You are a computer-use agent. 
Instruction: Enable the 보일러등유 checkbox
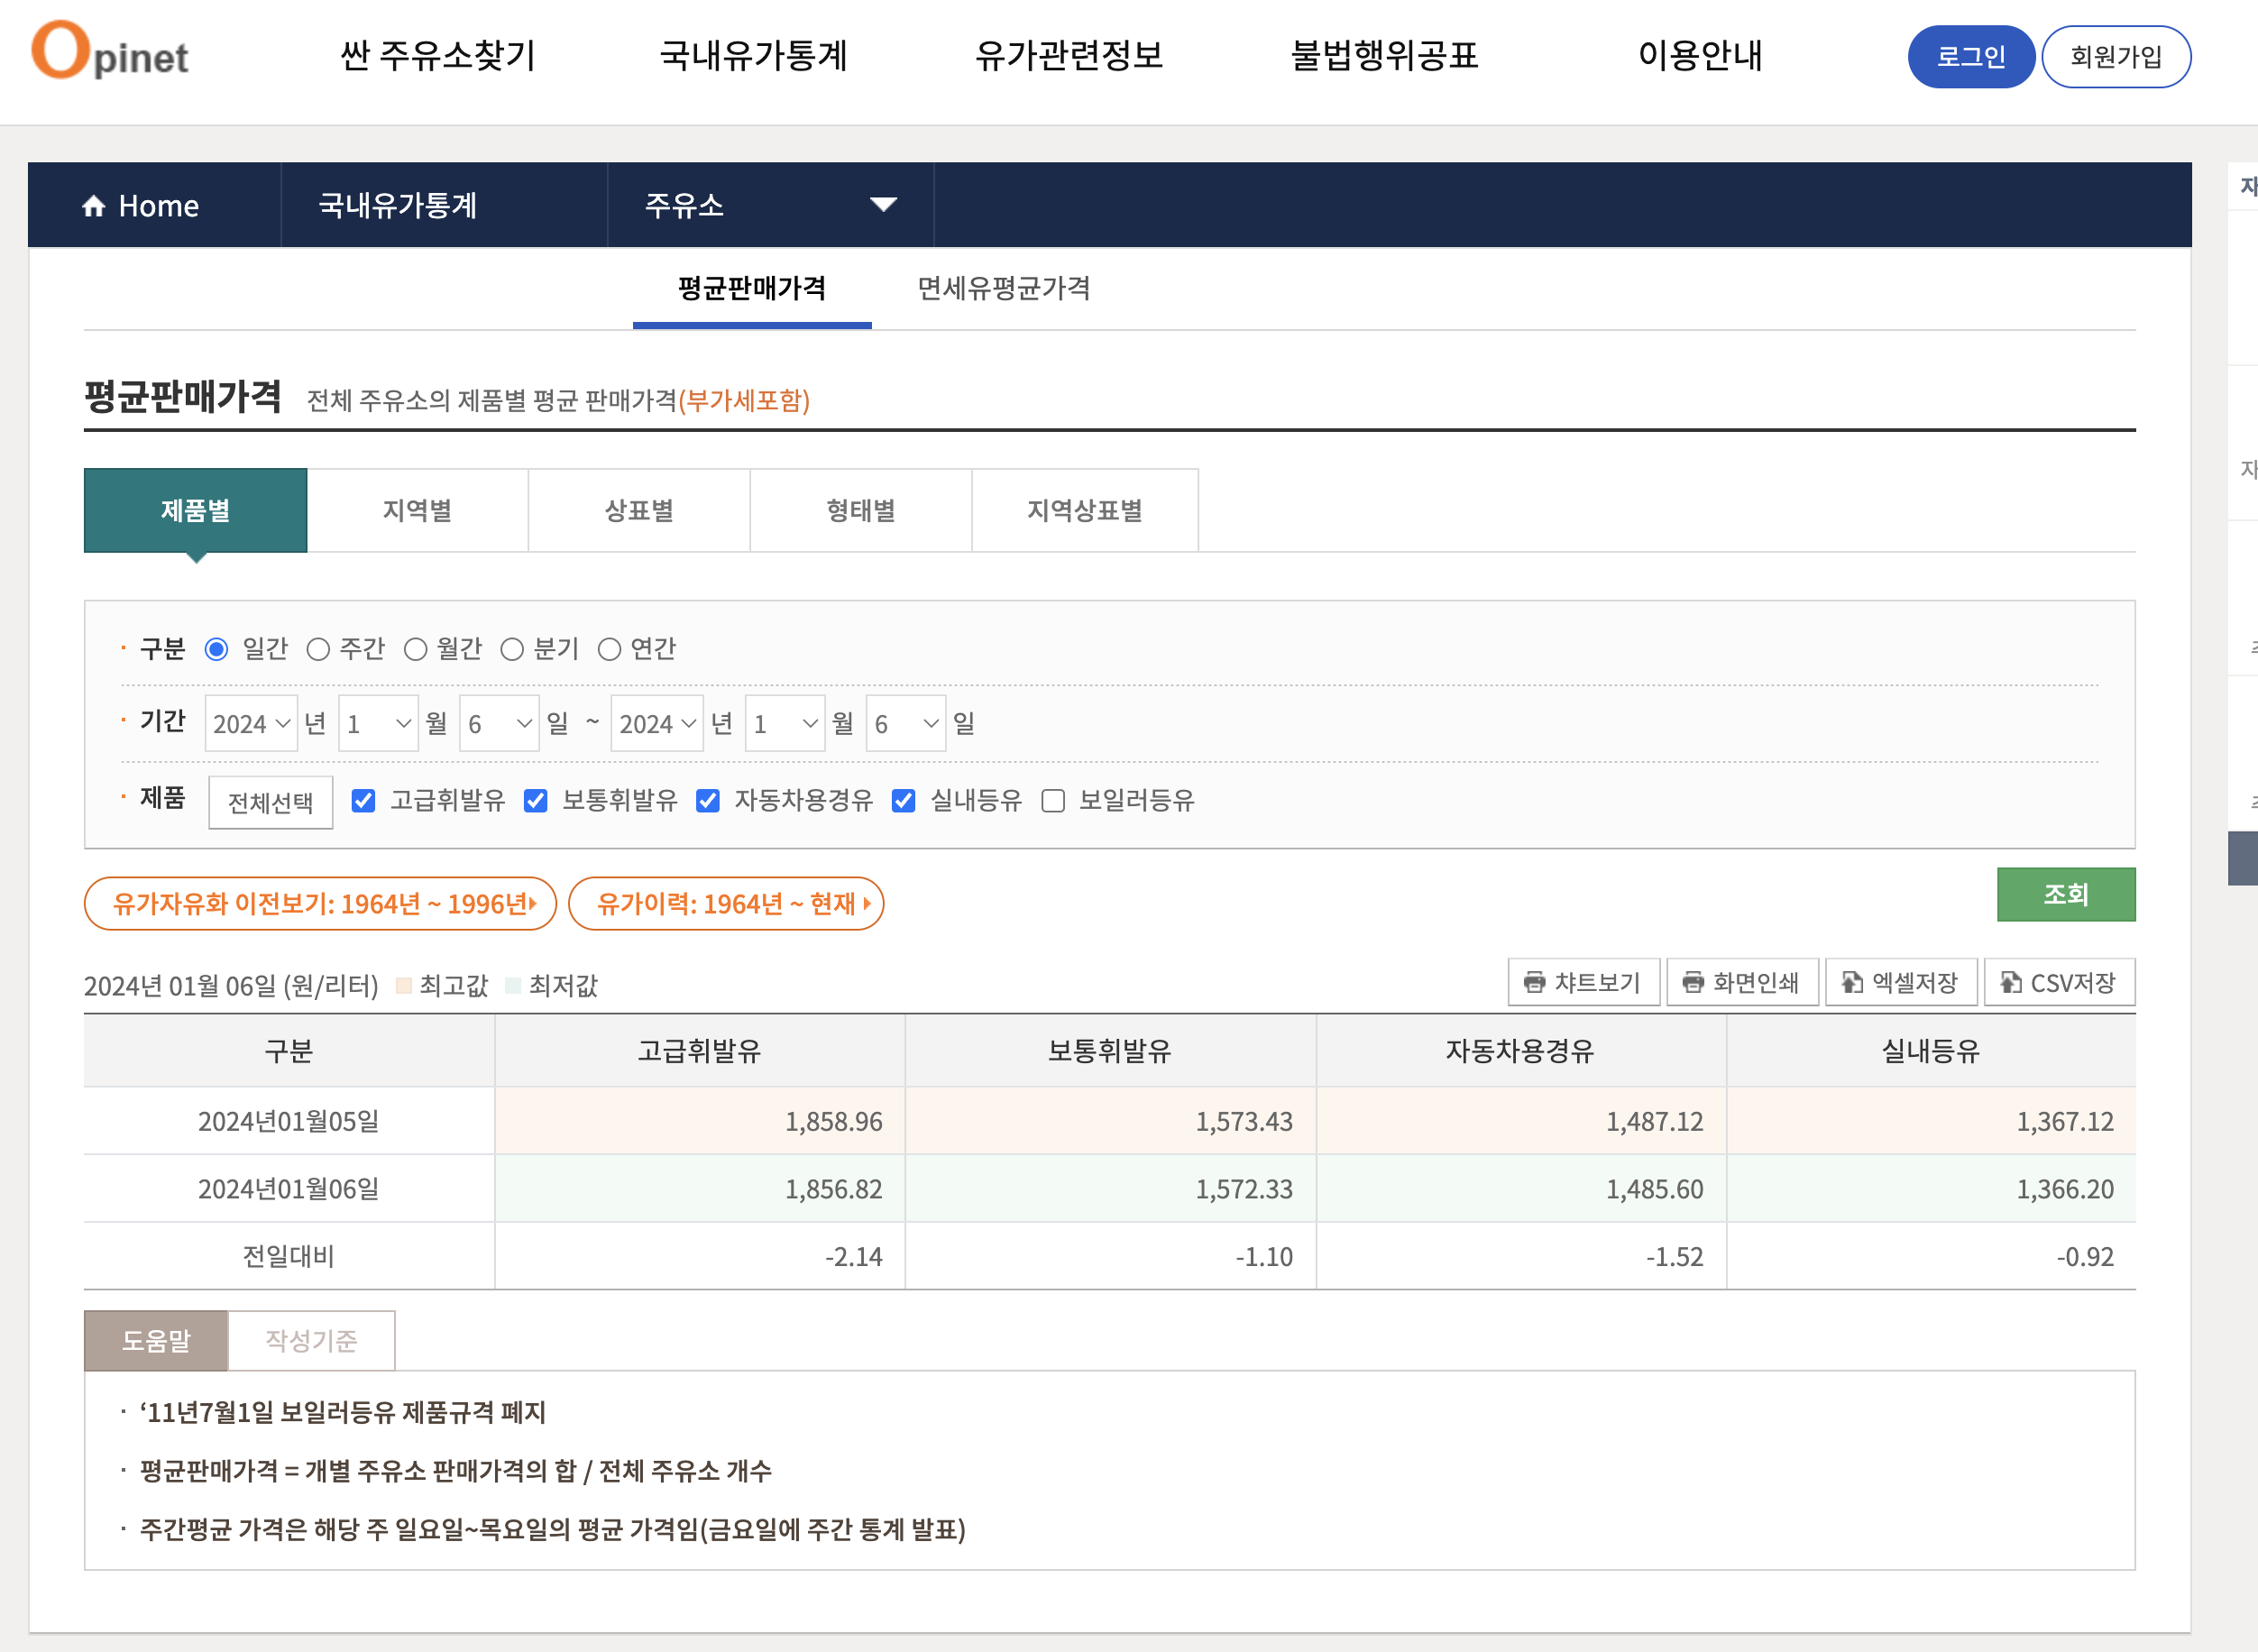click(1053, 801)
